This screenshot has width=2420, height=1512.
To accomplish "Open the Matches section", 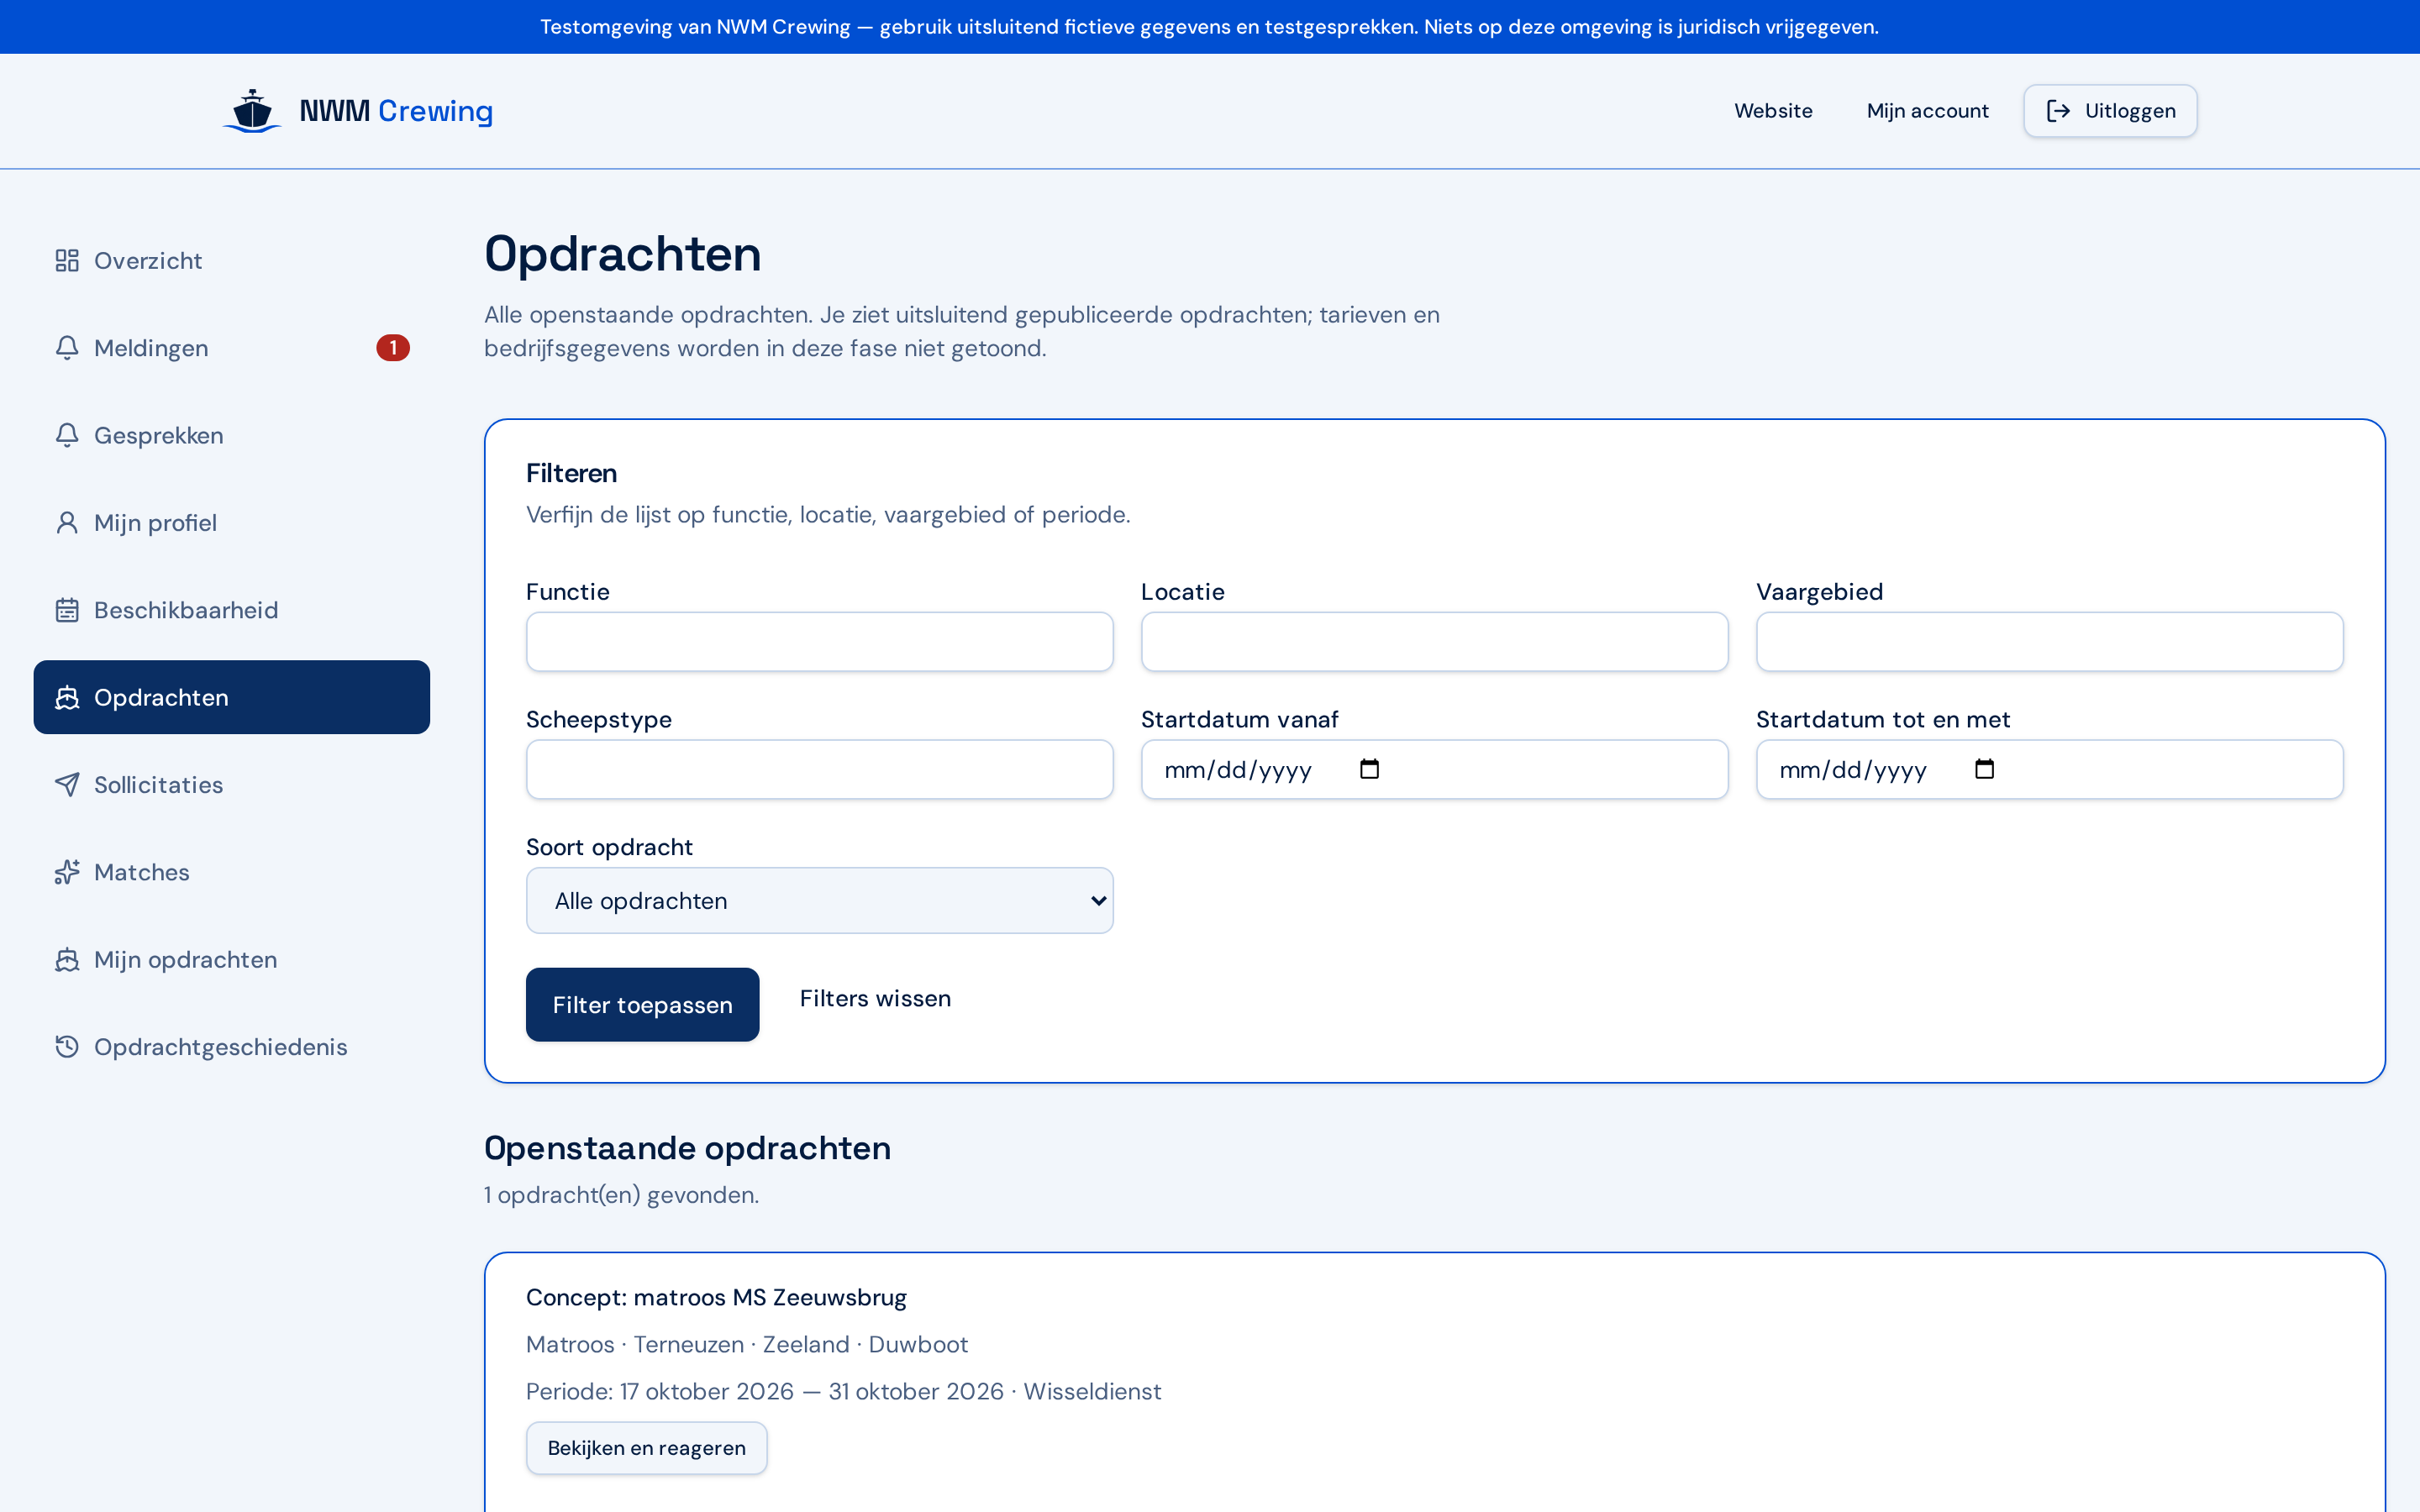I will [x=232, y=872].
